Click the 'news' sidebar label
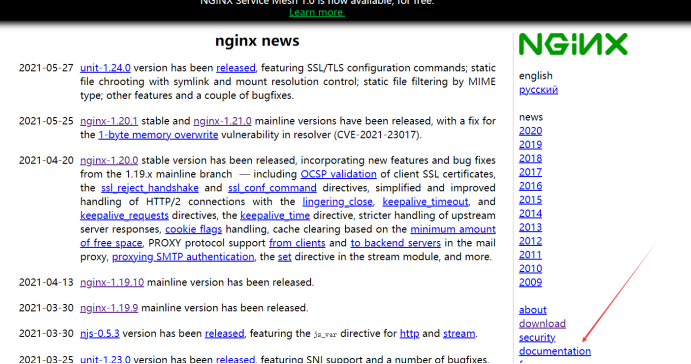Screen dimensions: 691x364 pyautogui.click(x=531, y=117)
